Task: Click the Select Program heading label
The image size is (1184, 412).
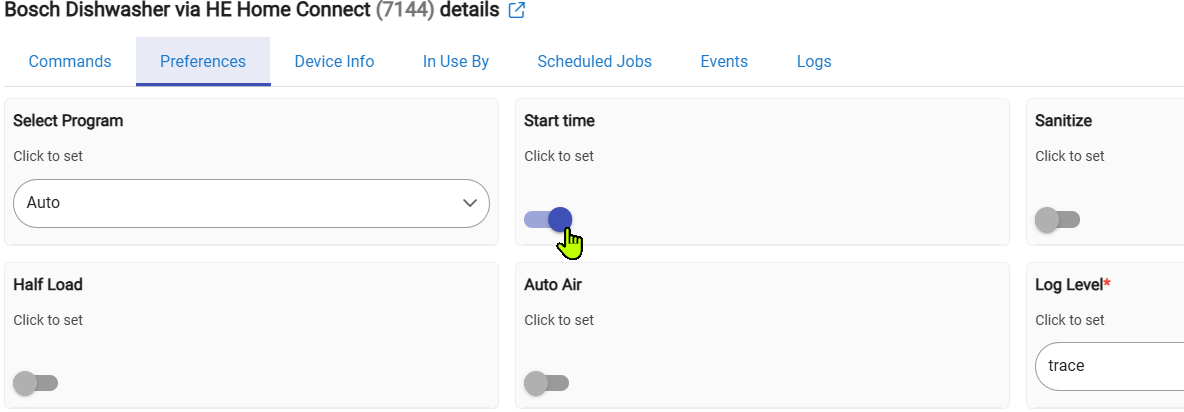Action: click(x=68, y=121)
